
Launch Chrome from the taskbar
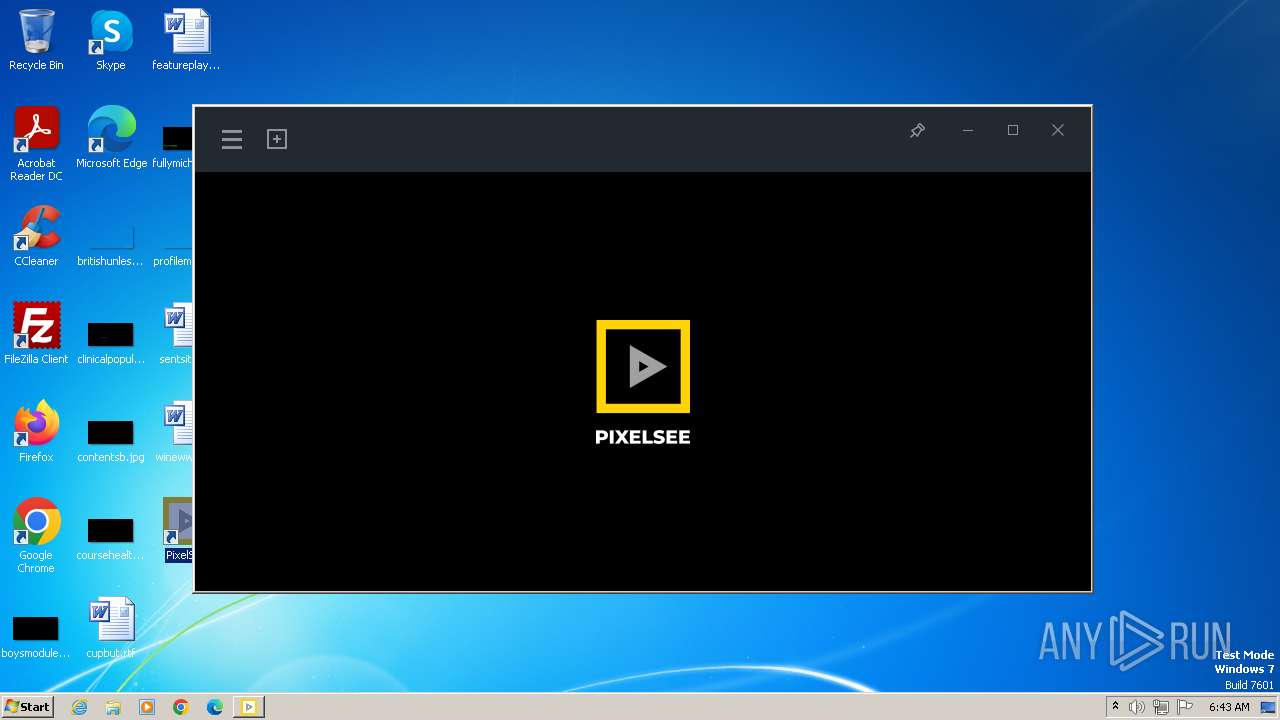(181, 707)
